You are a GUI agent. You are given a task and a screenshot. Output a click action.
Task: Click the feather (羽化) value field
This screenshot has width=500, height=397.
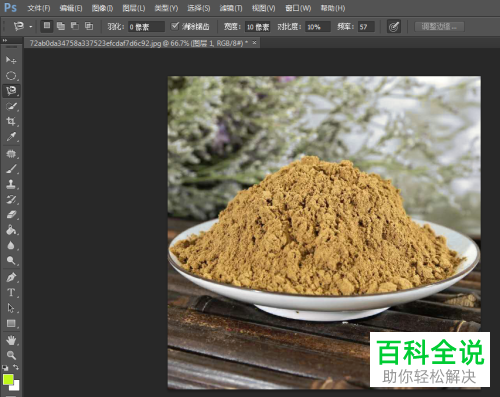click(146, 27)
